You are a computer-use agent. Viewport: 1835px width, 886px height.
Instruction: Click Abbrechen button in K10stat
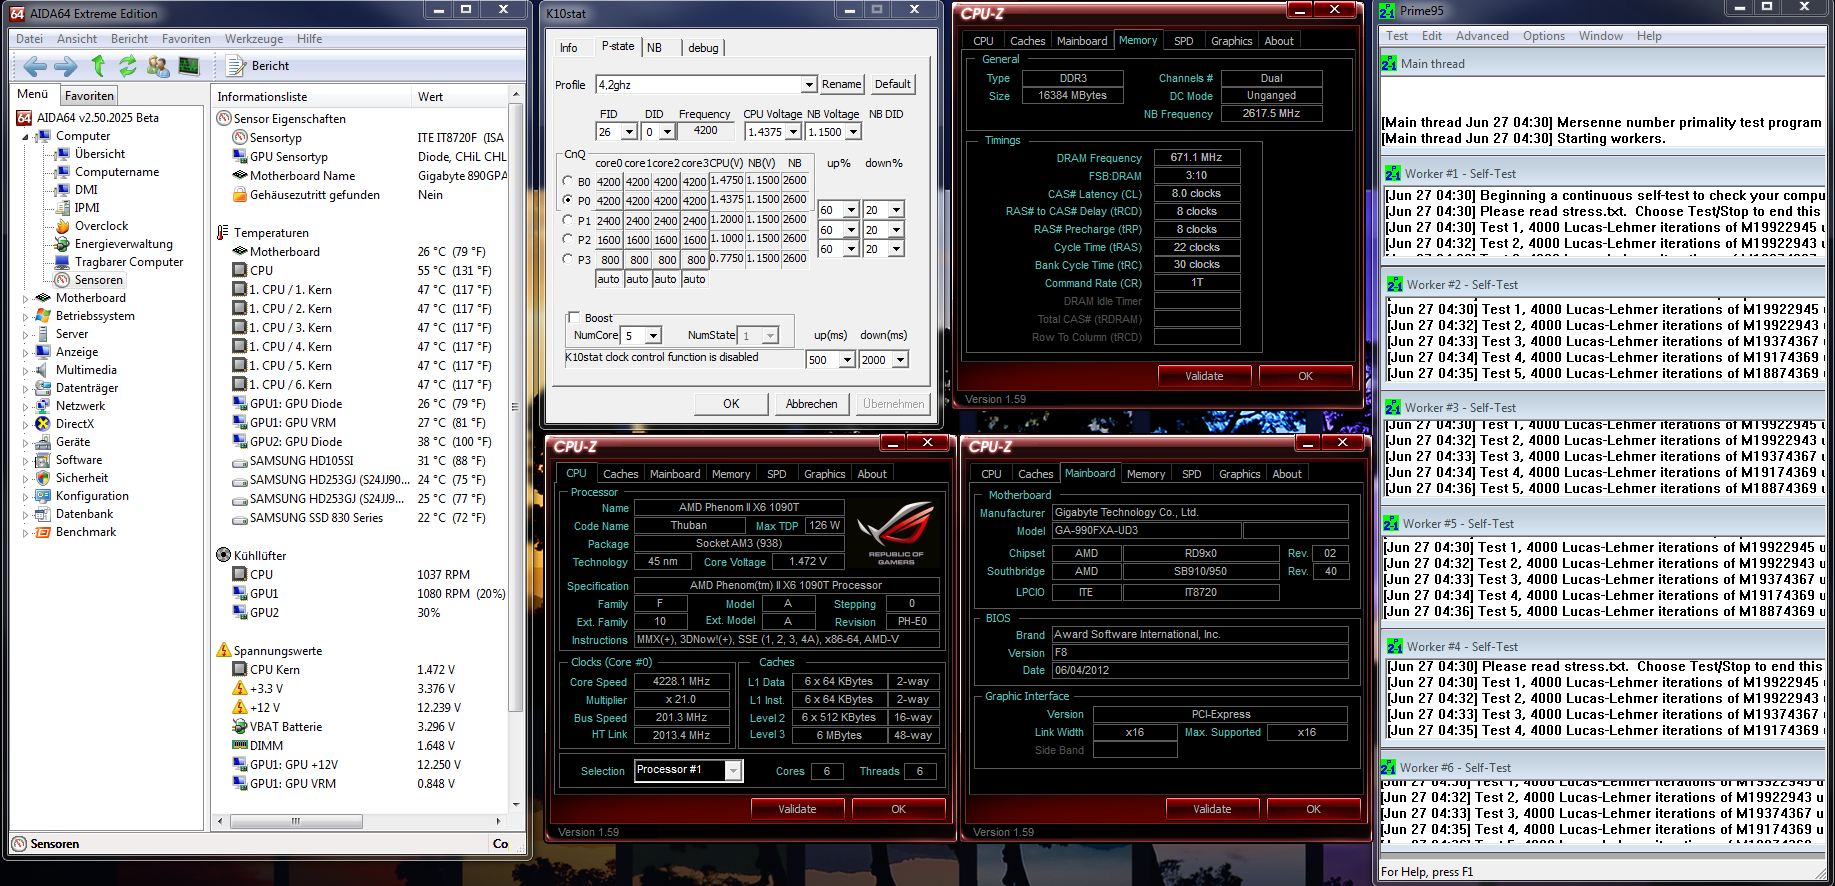(812, 404)
